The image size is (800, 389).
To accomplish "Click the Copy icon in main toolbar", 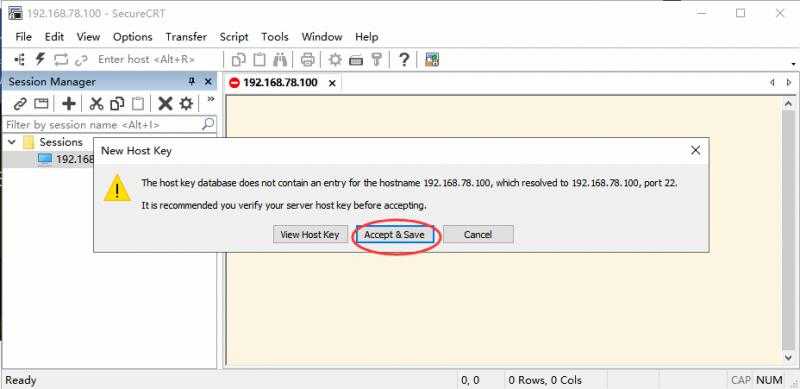I will (x=238, y=60).
